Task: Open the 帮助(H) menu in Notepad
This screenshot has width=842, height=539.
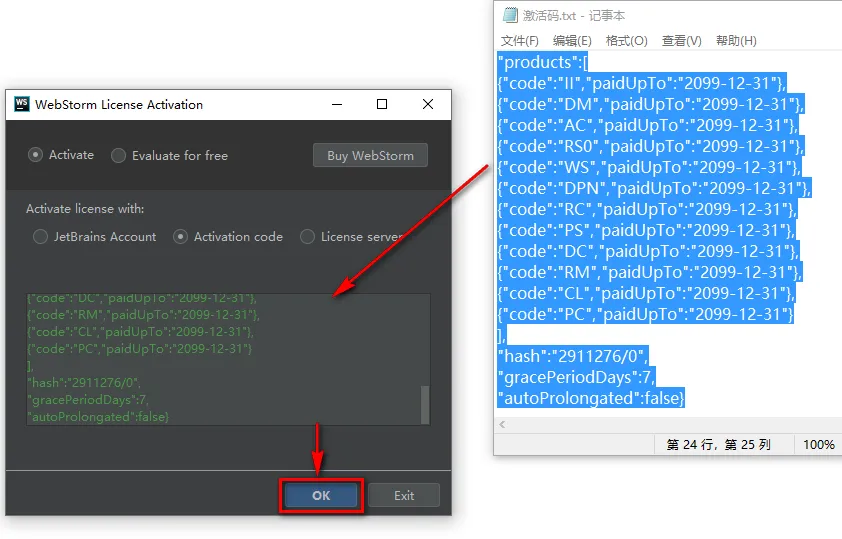Action: click(x=736, y=41)
